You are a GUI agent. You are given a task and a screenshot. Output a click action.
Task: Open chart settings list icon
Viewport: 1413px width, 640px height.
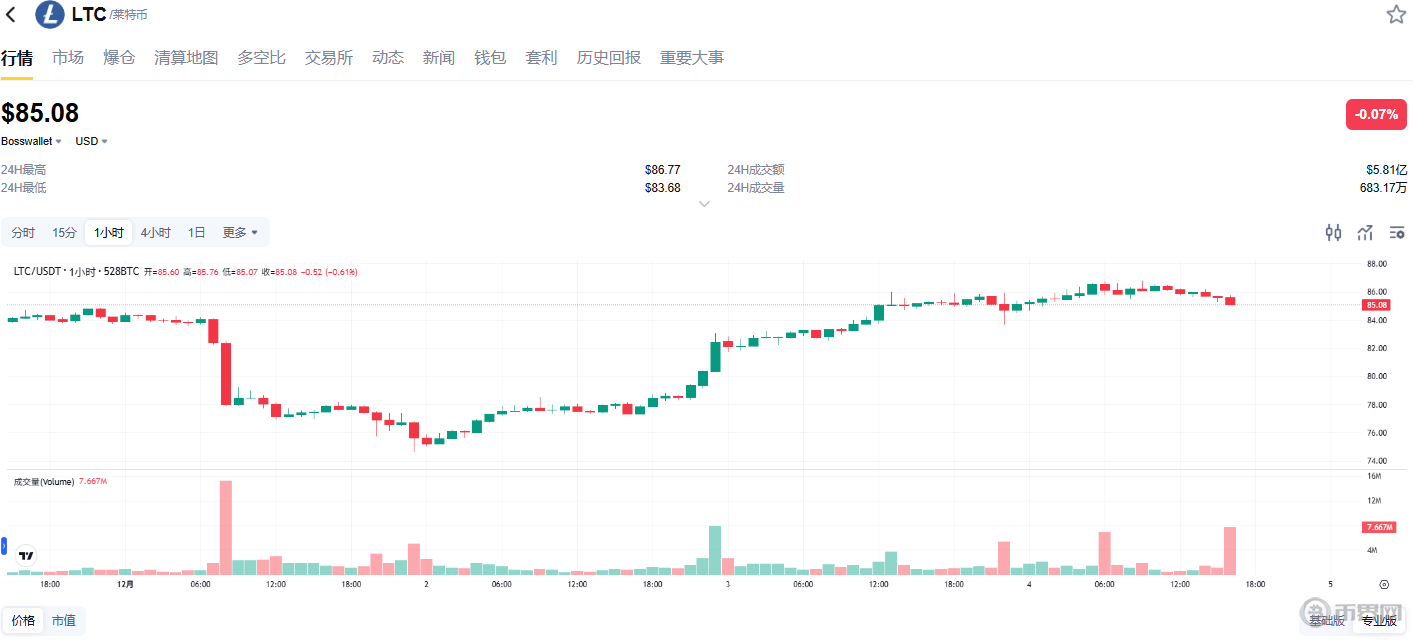click(1397, 233)
